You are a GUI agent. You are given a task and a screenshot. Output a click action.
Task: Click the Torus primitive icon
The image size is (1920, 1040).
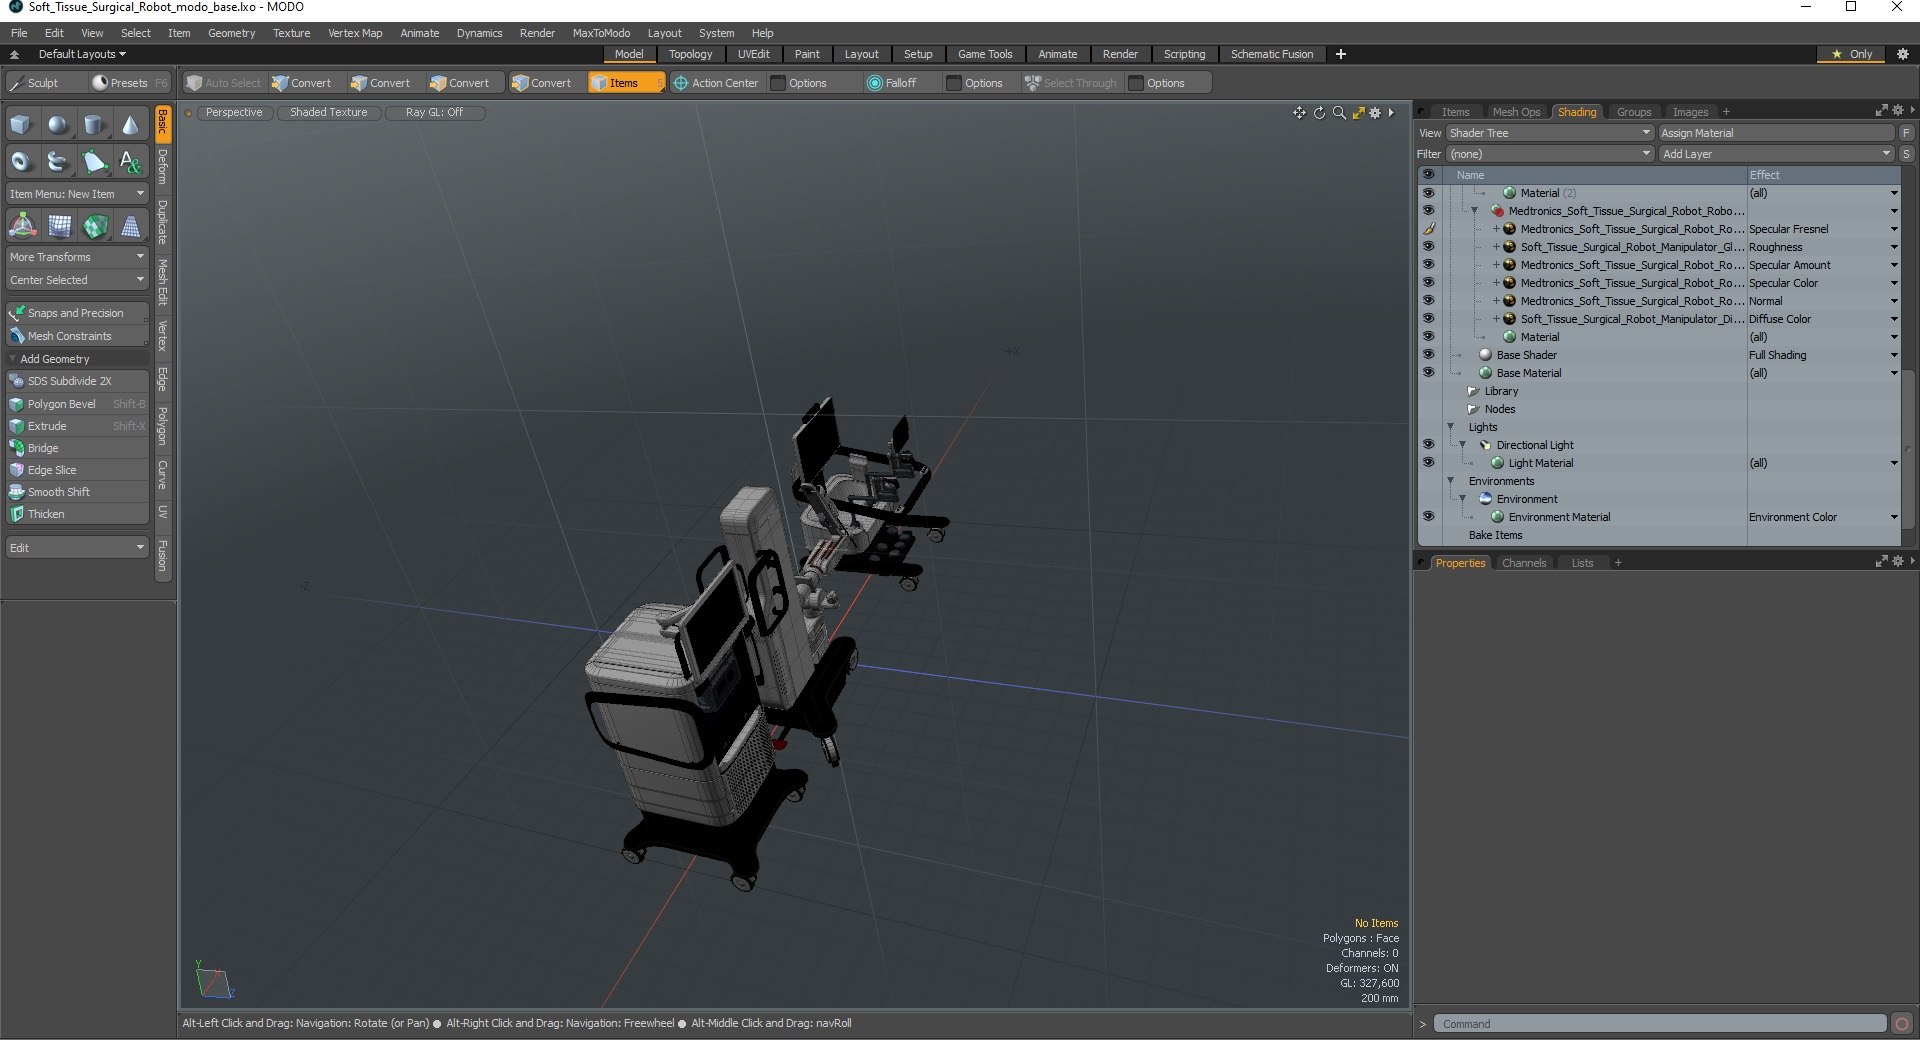pyautogui.click(x=21, y=161)
